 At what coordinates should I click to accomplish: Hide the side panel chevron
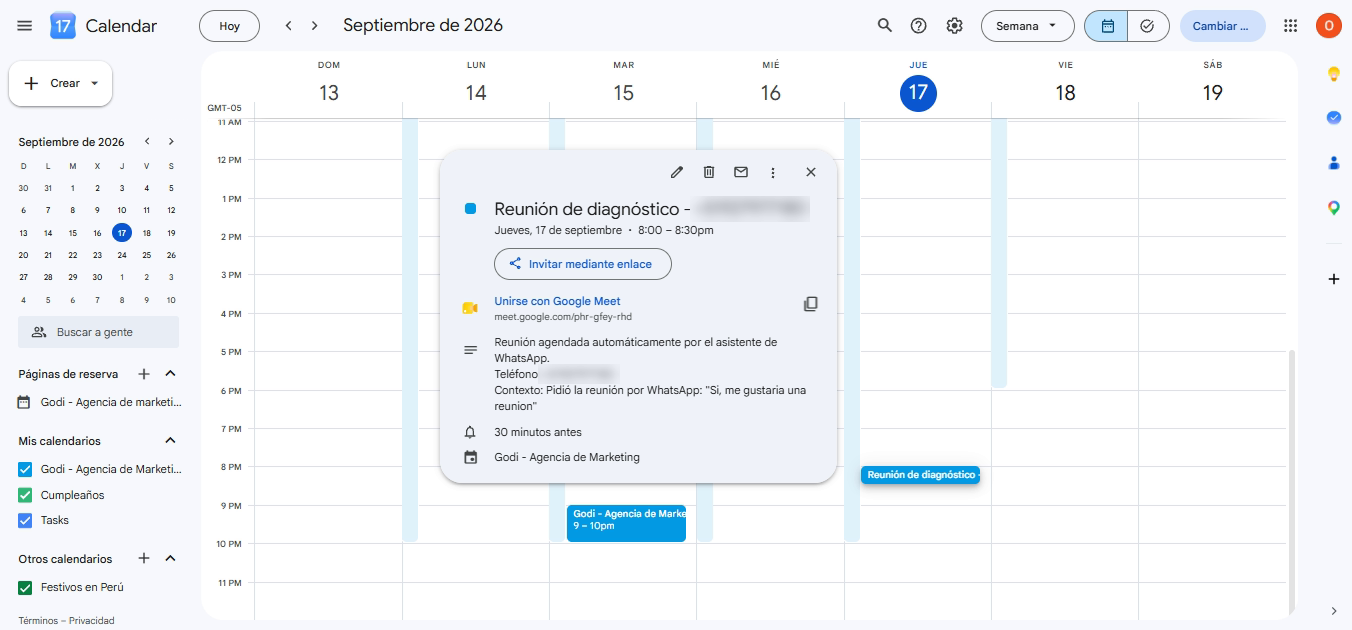click(1333, 611)
